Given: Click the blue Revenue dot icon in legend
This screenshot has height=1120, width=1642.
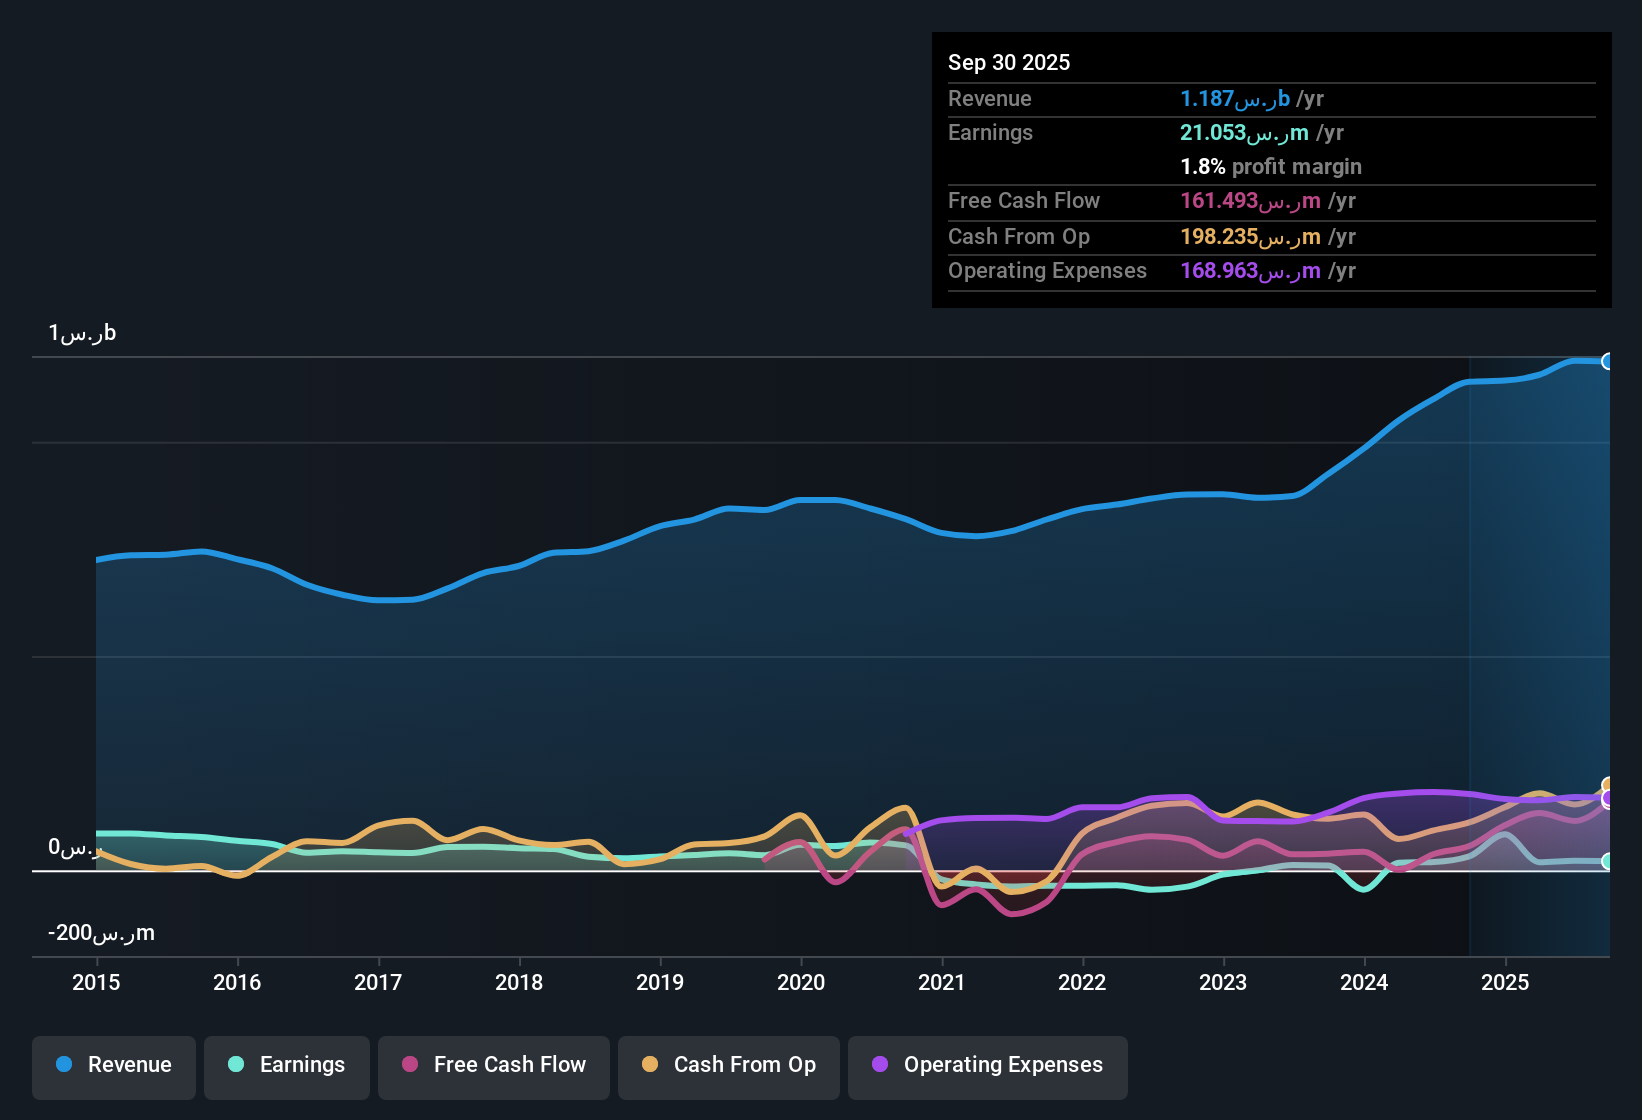Looking at the screenshot, I should click(x=64, y=1065).
